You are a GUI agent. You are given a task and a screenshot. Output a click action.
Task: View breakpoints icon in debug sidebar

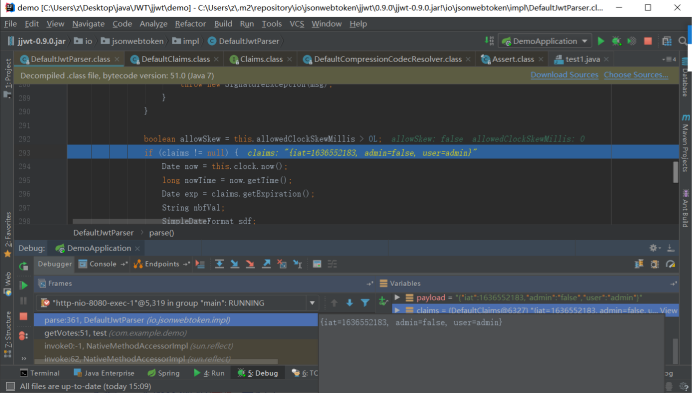23,336
